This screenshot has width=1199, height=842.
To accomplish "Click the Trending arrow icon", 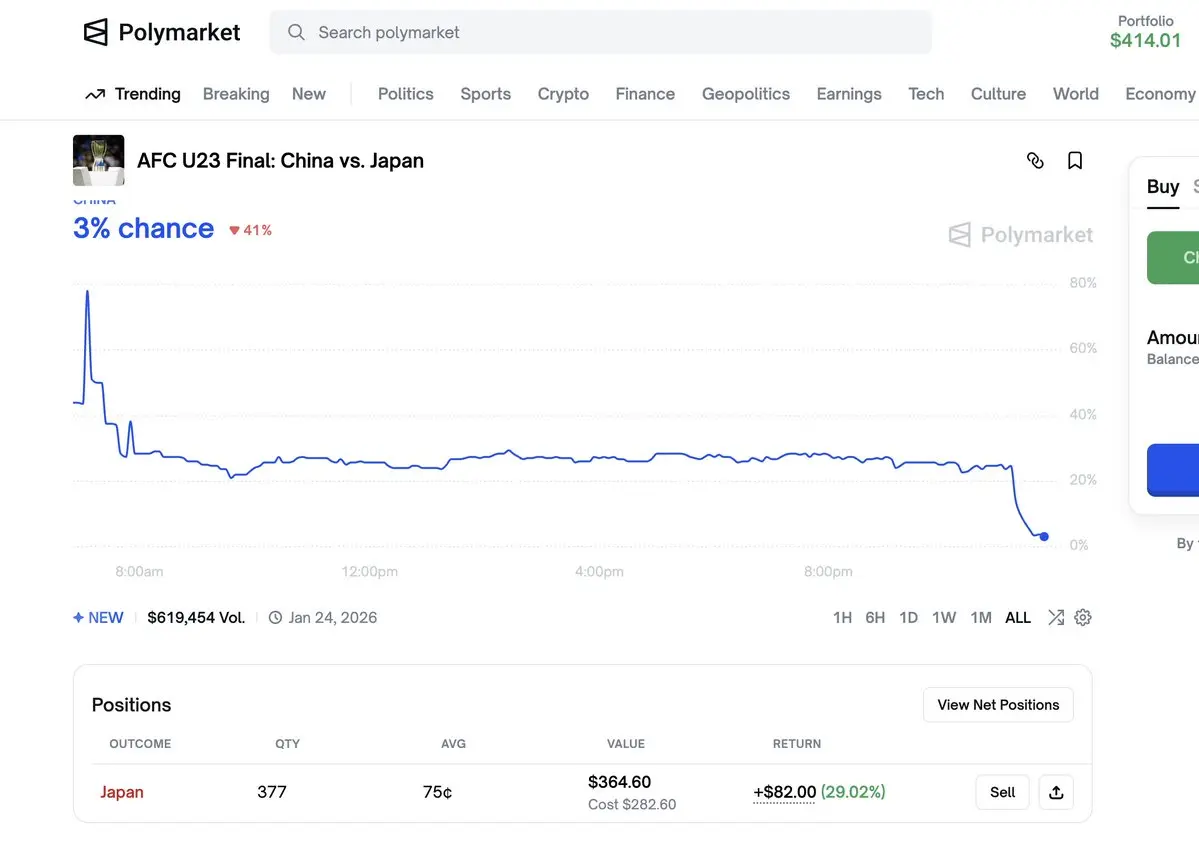I will [x=95, y=94].
